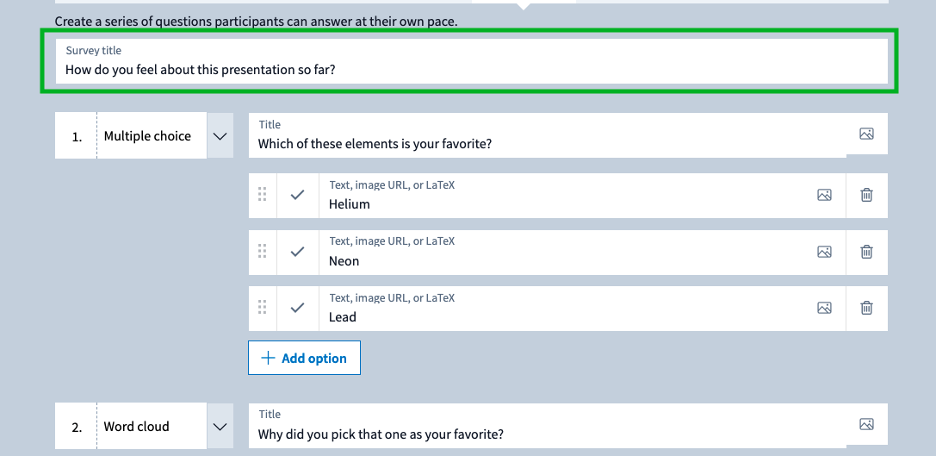
Task: Toggle Helium as correct answer checkmark
Action: 297,195
